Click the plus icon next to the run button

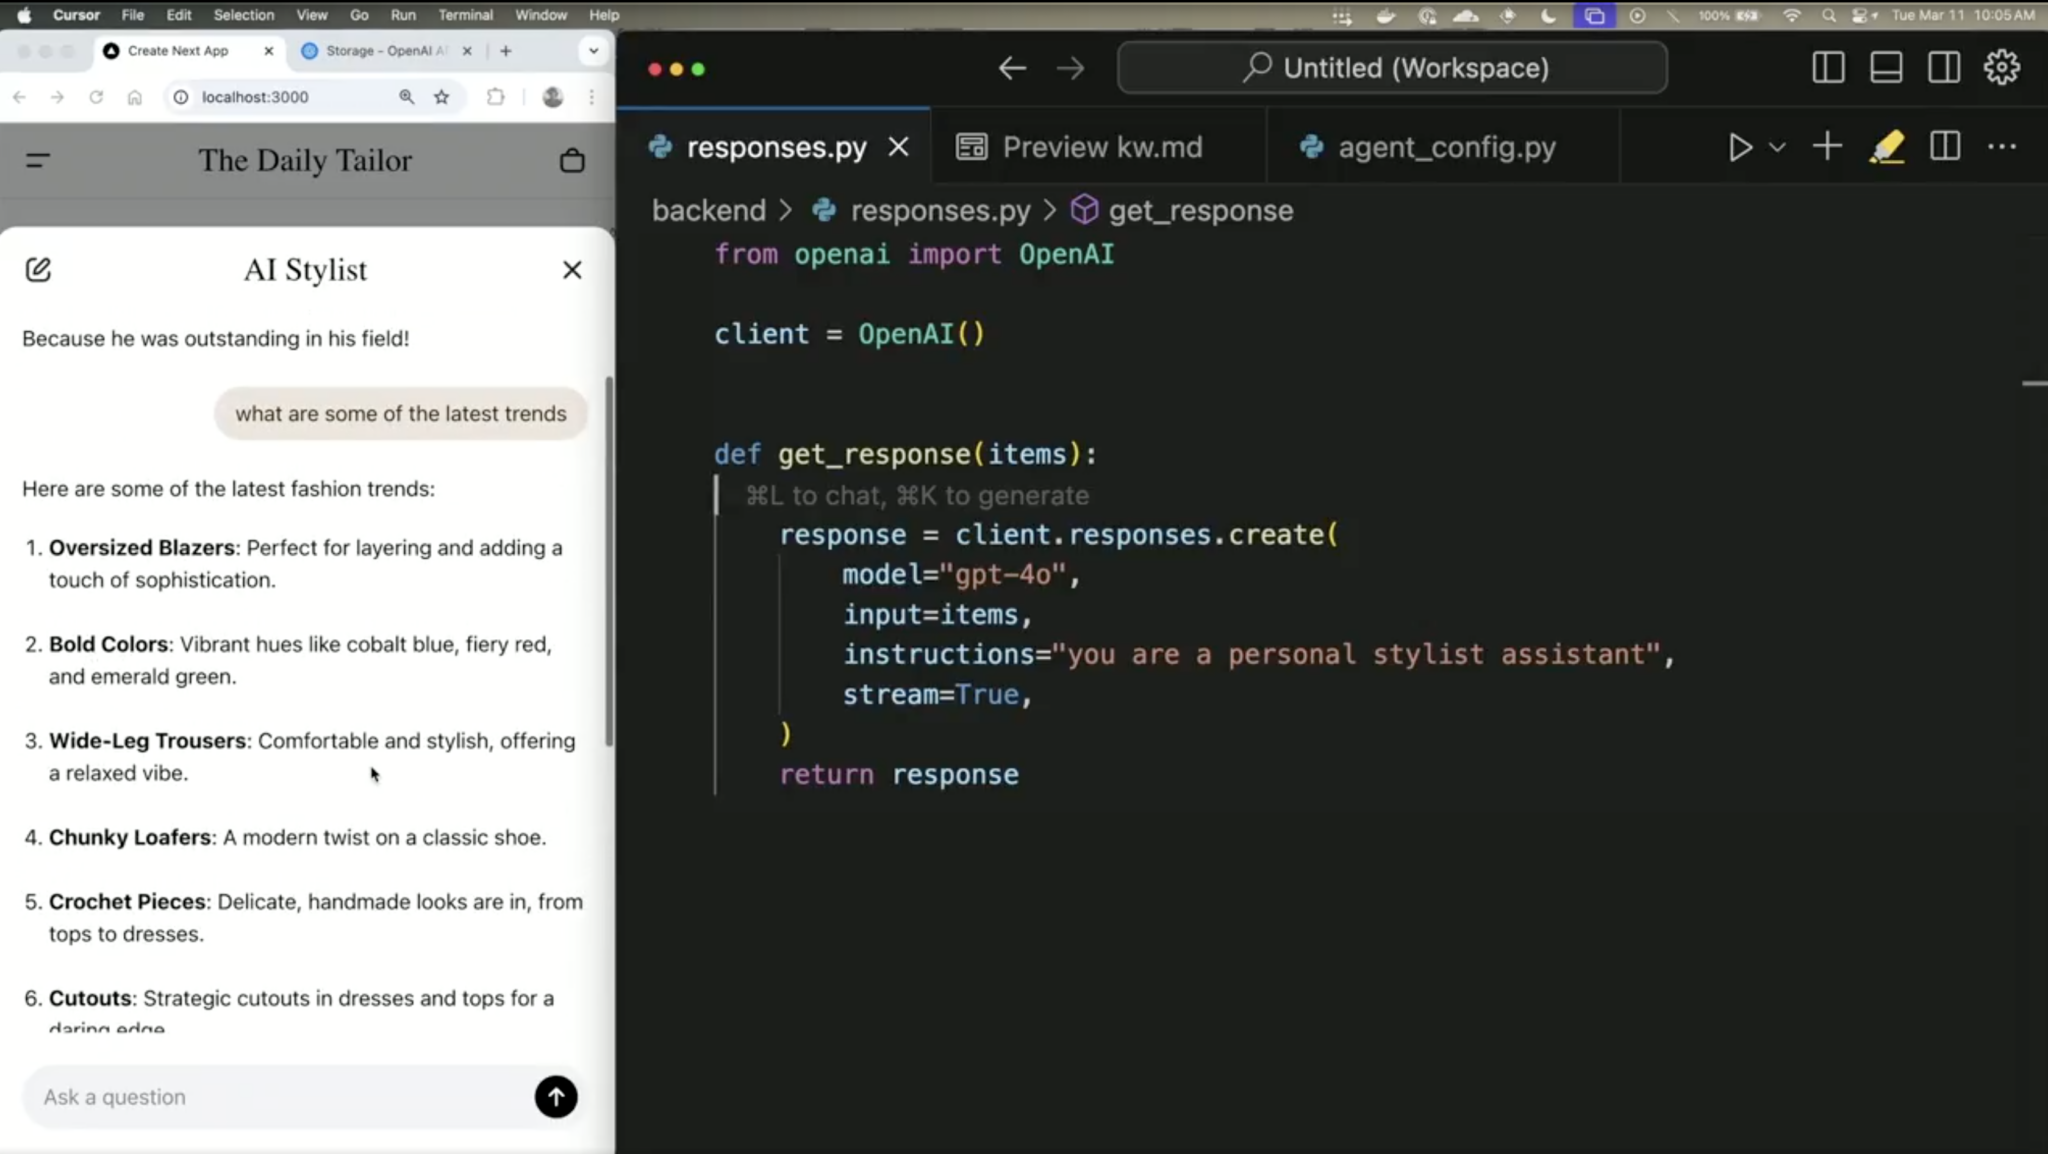pyautogui.click(x=1826, y=147)
